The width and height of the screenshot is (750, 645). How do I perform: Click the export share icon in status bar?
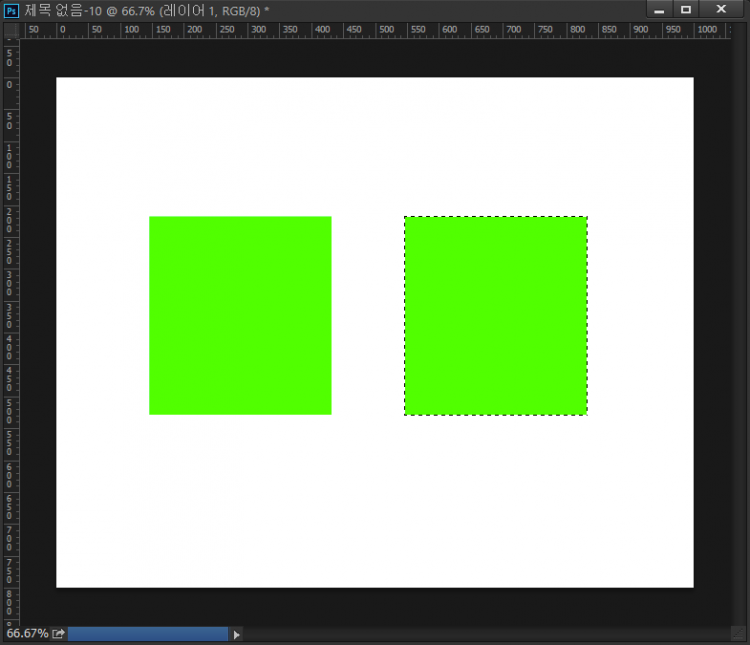58,634
